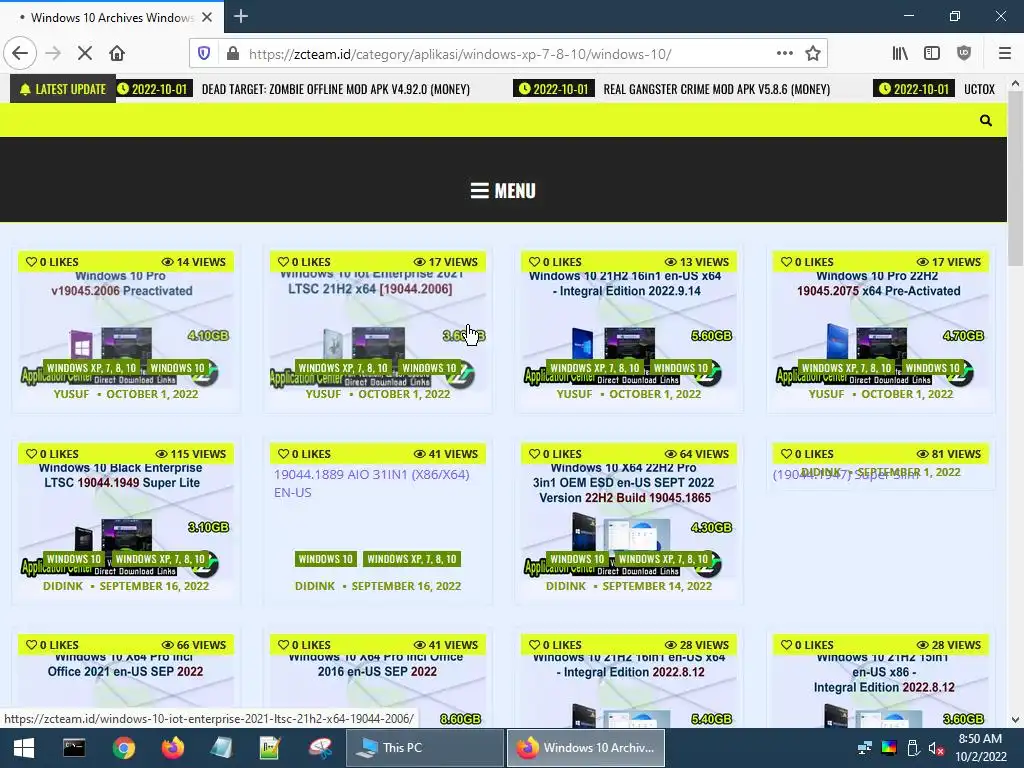1024x768 pixels.
Task: Open Windows 10 Pro 22H2 19045.2075 thumbnail
Action: (x=881, y=320)
